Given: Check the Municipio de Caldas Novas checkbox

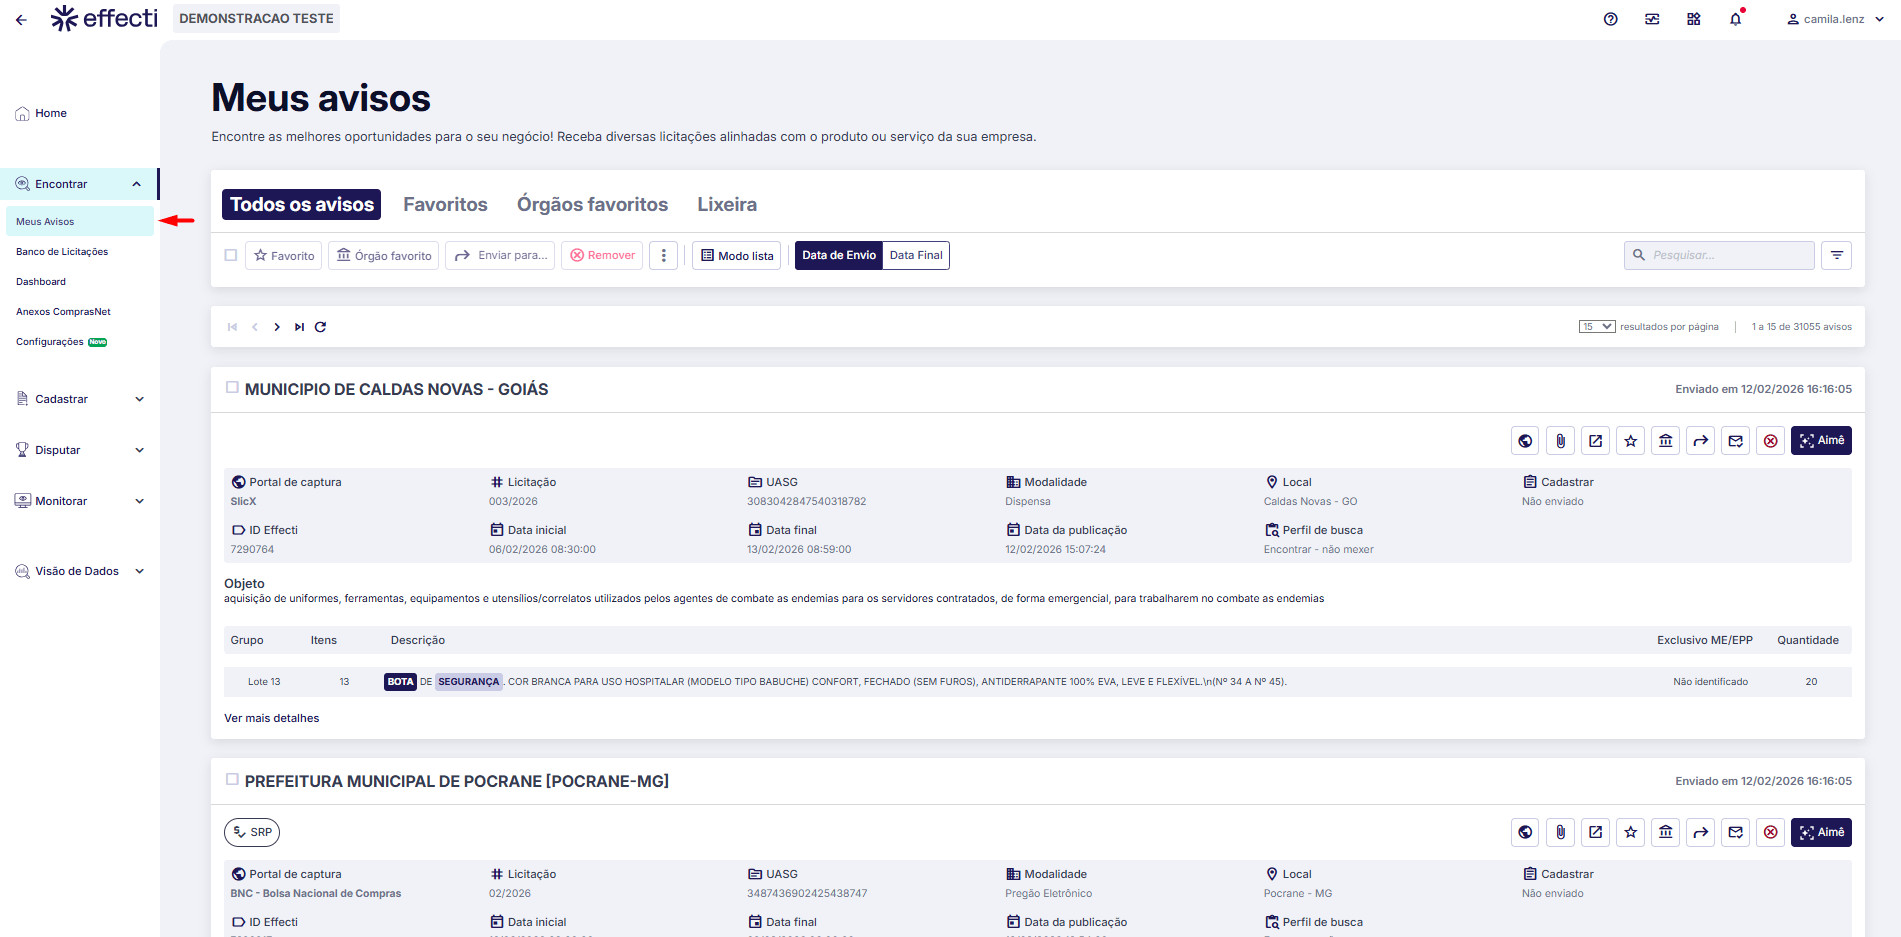Looking at the screenshot, I should click(232, 388).
